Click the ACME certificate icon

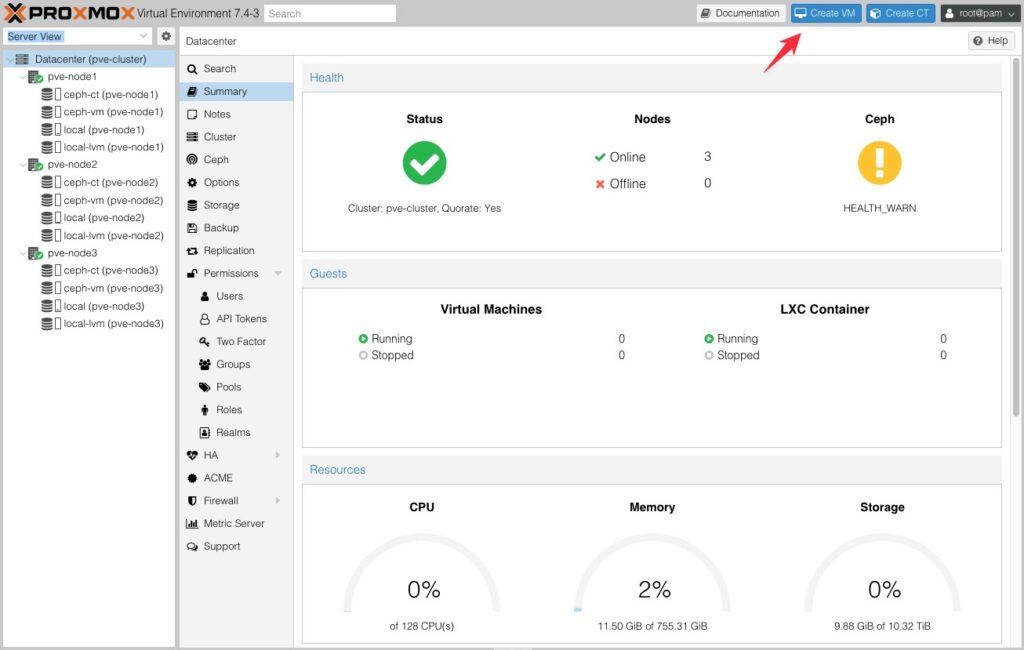[x=192, y=478]
